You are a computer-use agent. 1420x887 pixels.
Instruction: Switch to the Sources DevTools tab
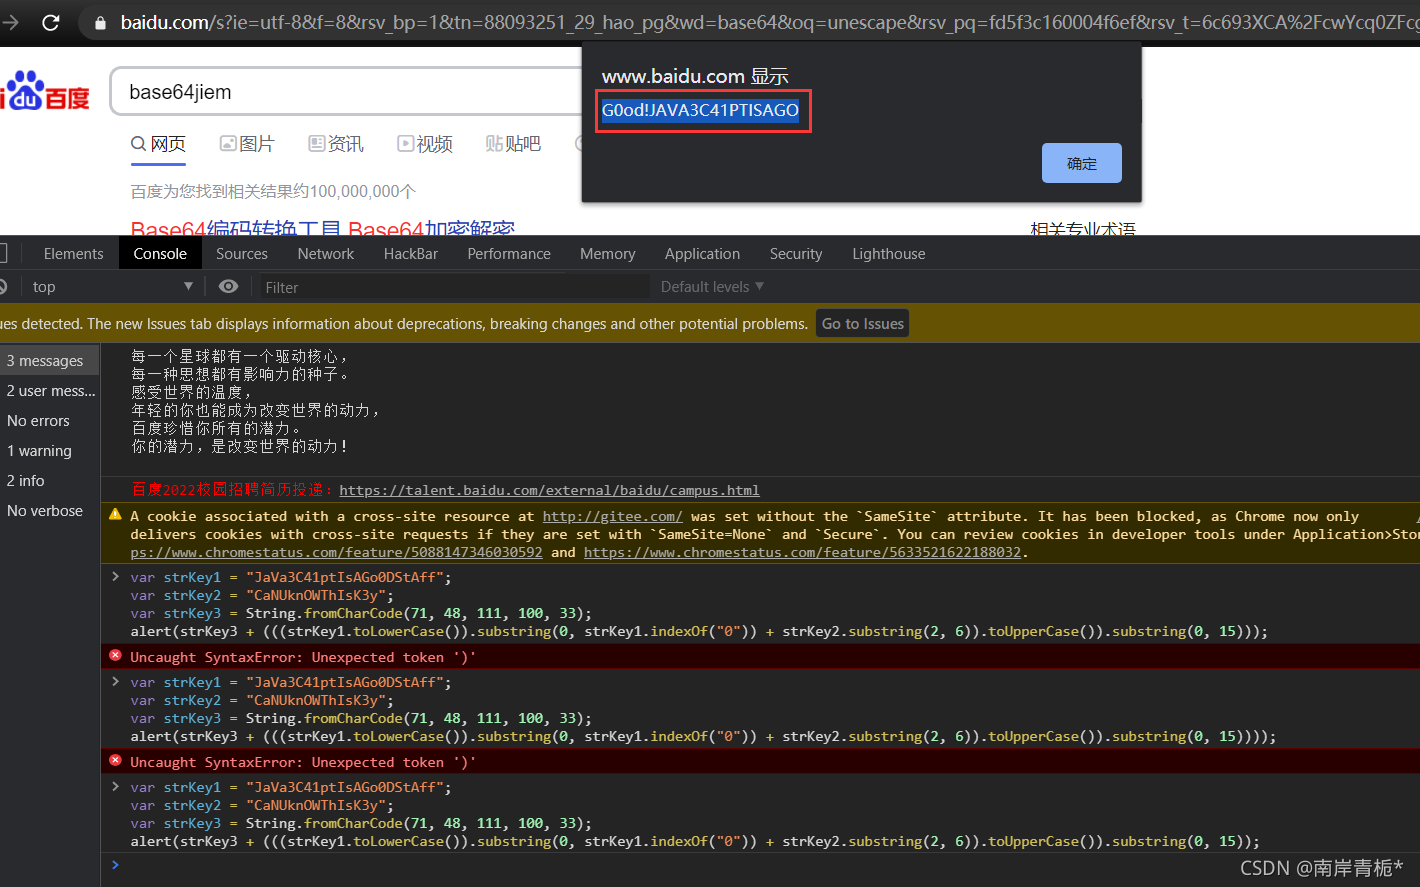[x=242, y=254]
